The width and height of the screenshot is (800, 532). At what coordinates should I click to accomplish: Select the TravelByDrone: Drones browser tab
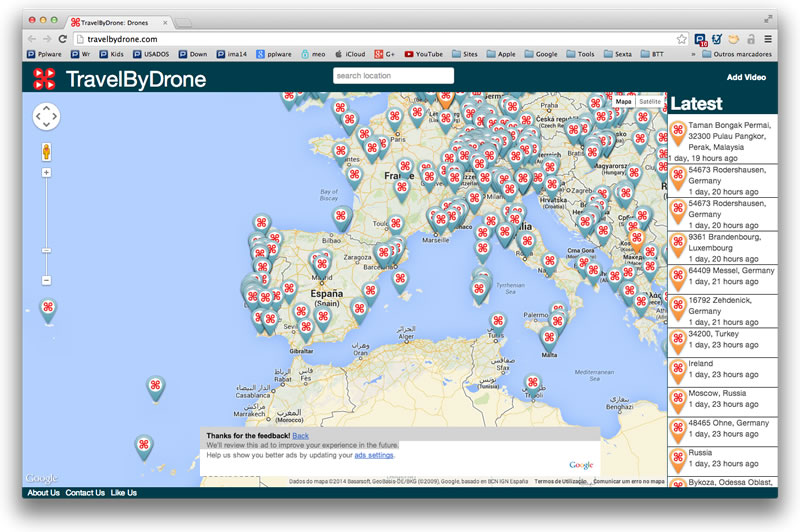point(118,22)
